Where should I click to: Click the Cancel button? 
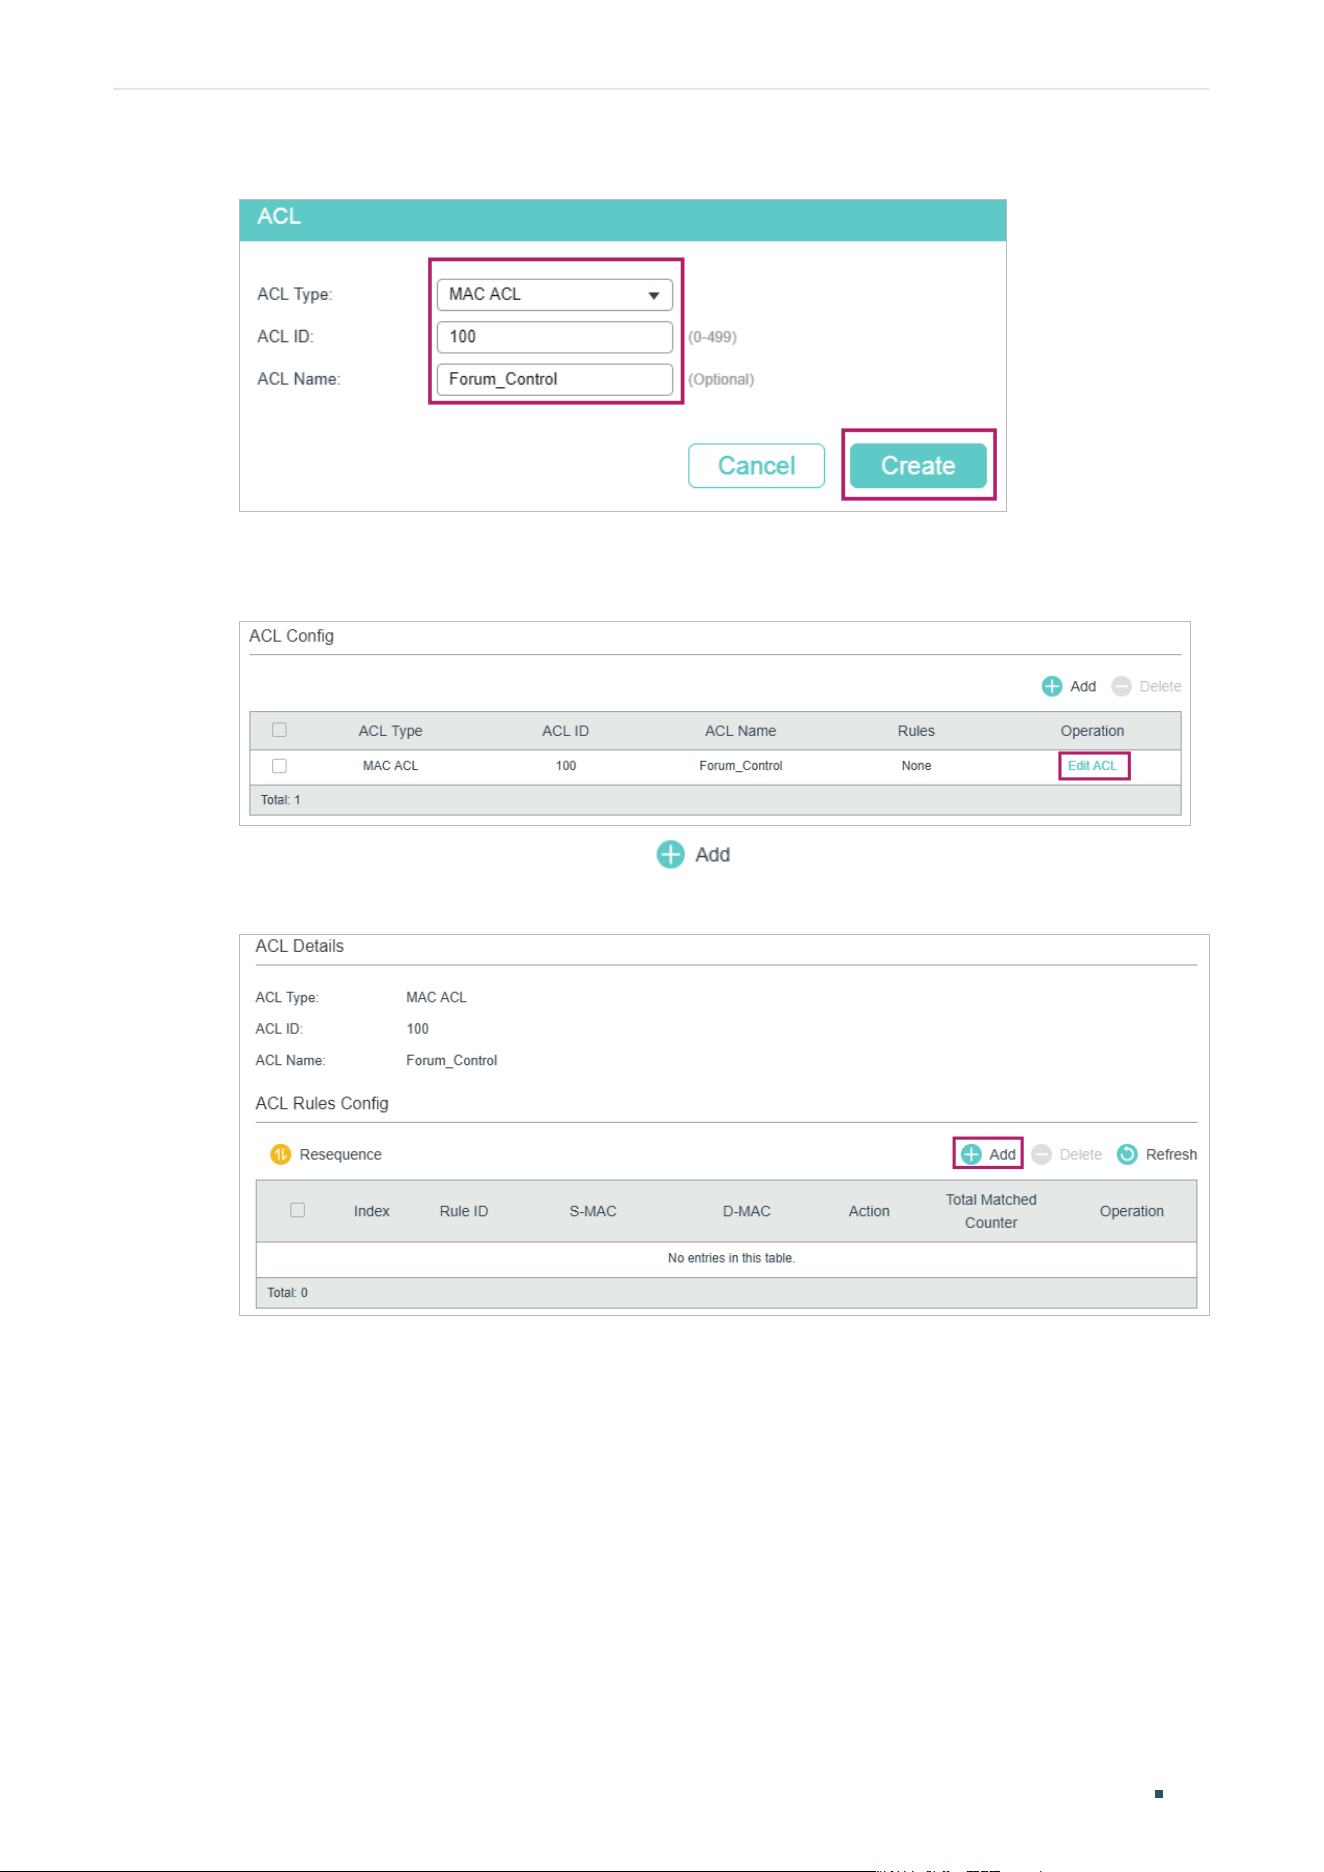click(x=756, y=465)
